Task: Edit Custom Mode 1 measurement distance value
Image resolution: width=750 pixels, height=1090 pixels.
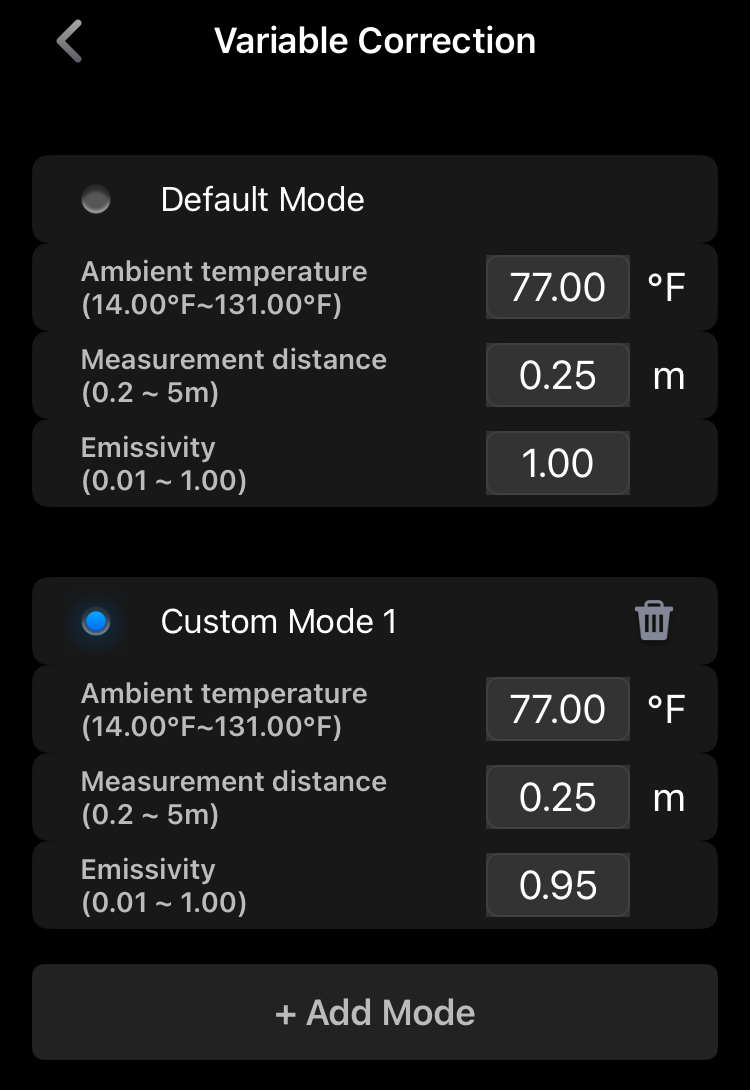Action: pos(558,797)
